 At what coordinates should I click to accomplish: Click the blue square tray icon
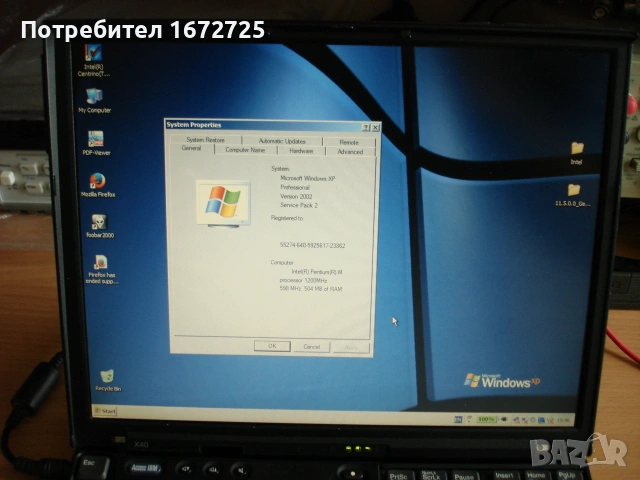pyautogui.click(x=541, y=420)
